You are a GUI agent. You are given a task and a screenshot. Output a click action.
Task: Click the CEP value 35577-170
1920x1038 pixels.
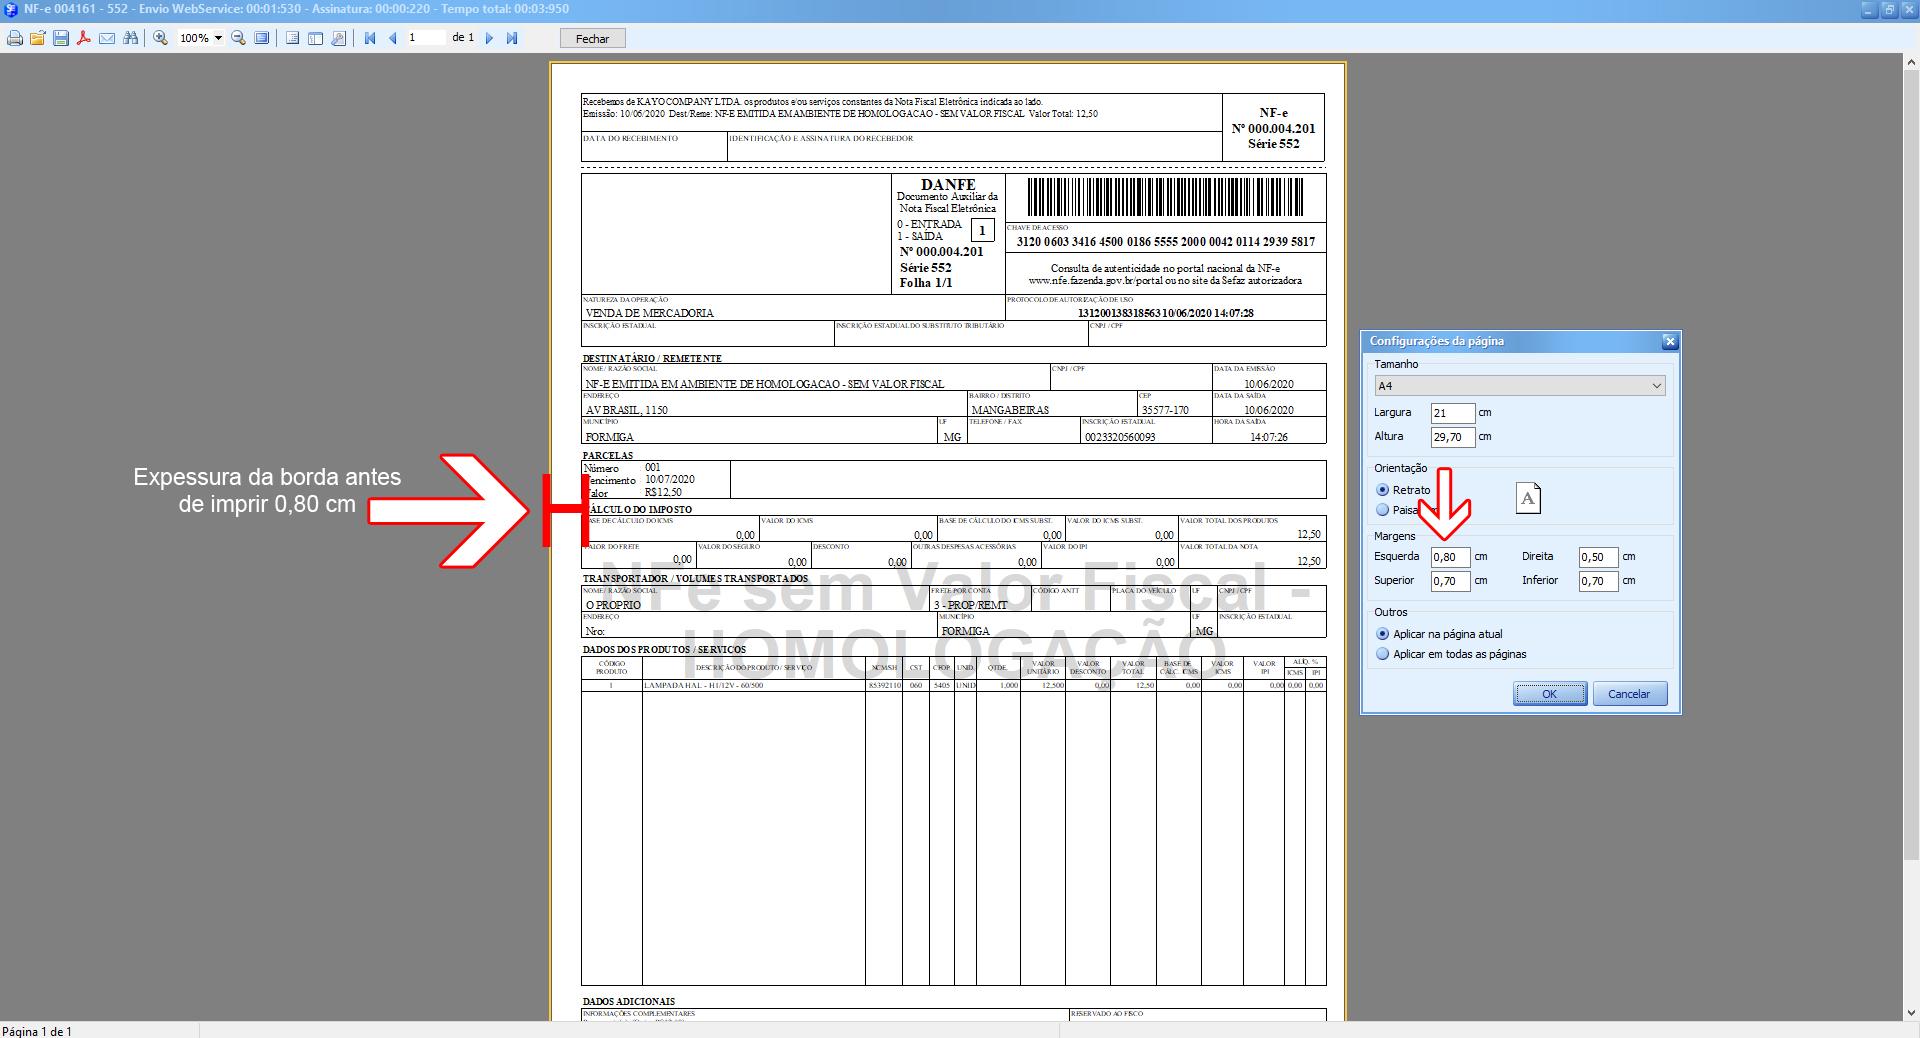coord(1165,410)
